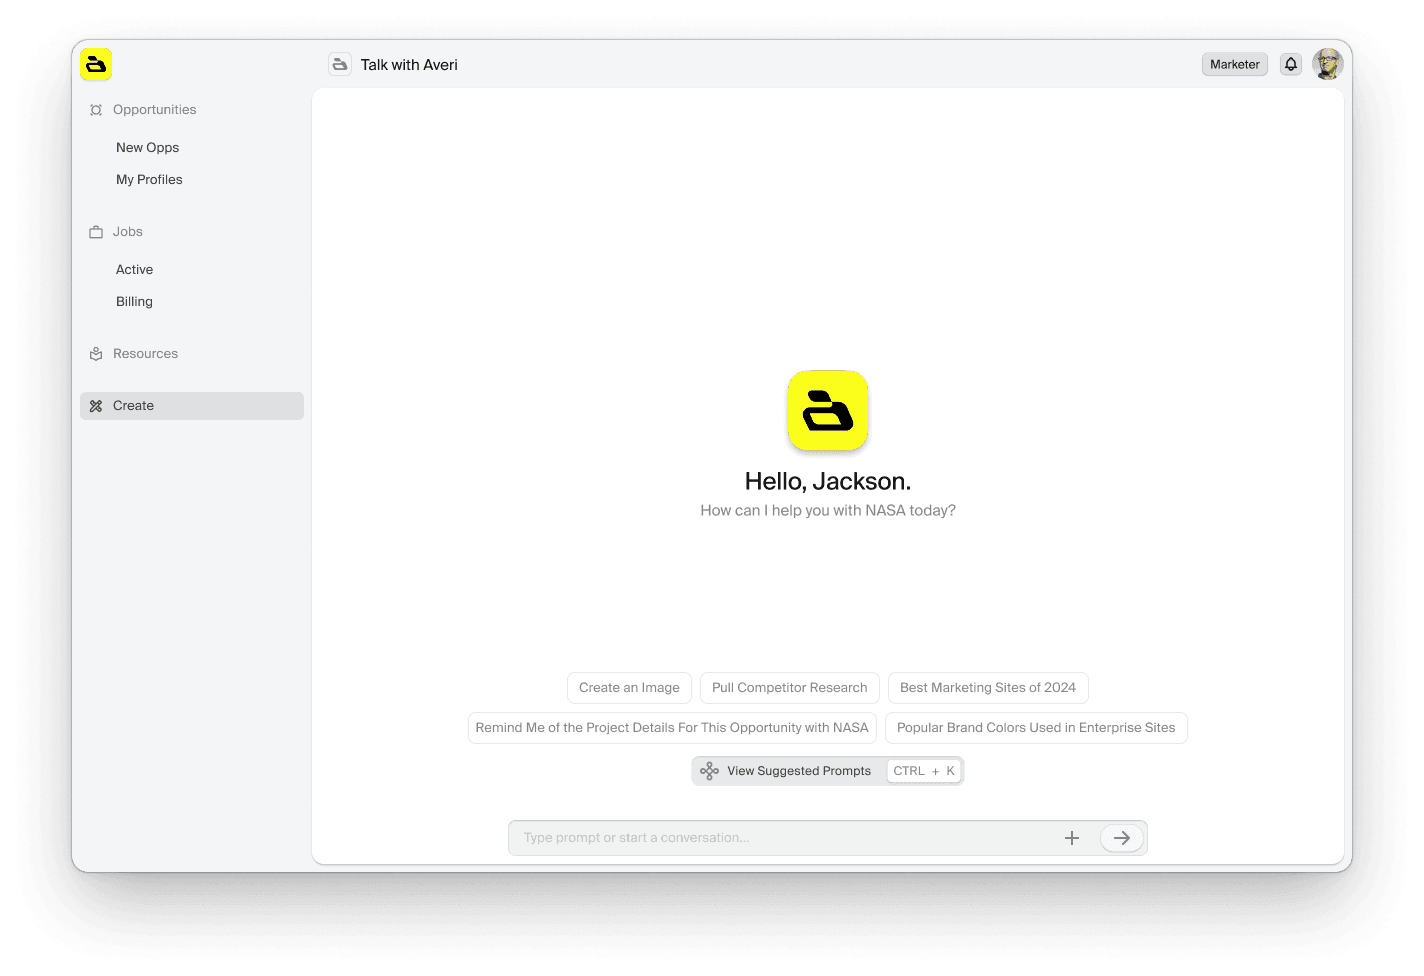This screenshot has height=976, width=1424.
Task: Click the Create tools icon
Action: 96,406
